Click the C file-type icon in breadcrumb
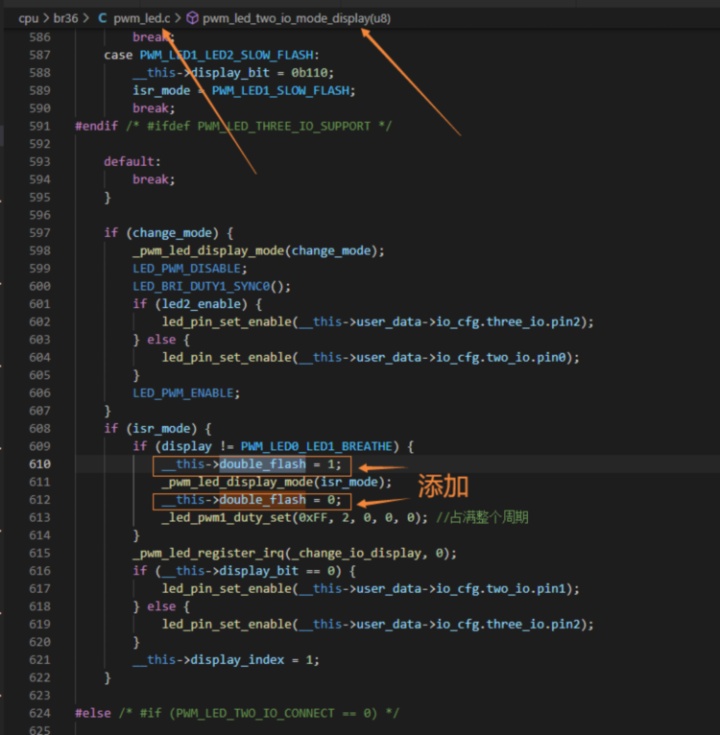Screen dimensions: 720x735 pyautogui.click(x=102, y=18)
